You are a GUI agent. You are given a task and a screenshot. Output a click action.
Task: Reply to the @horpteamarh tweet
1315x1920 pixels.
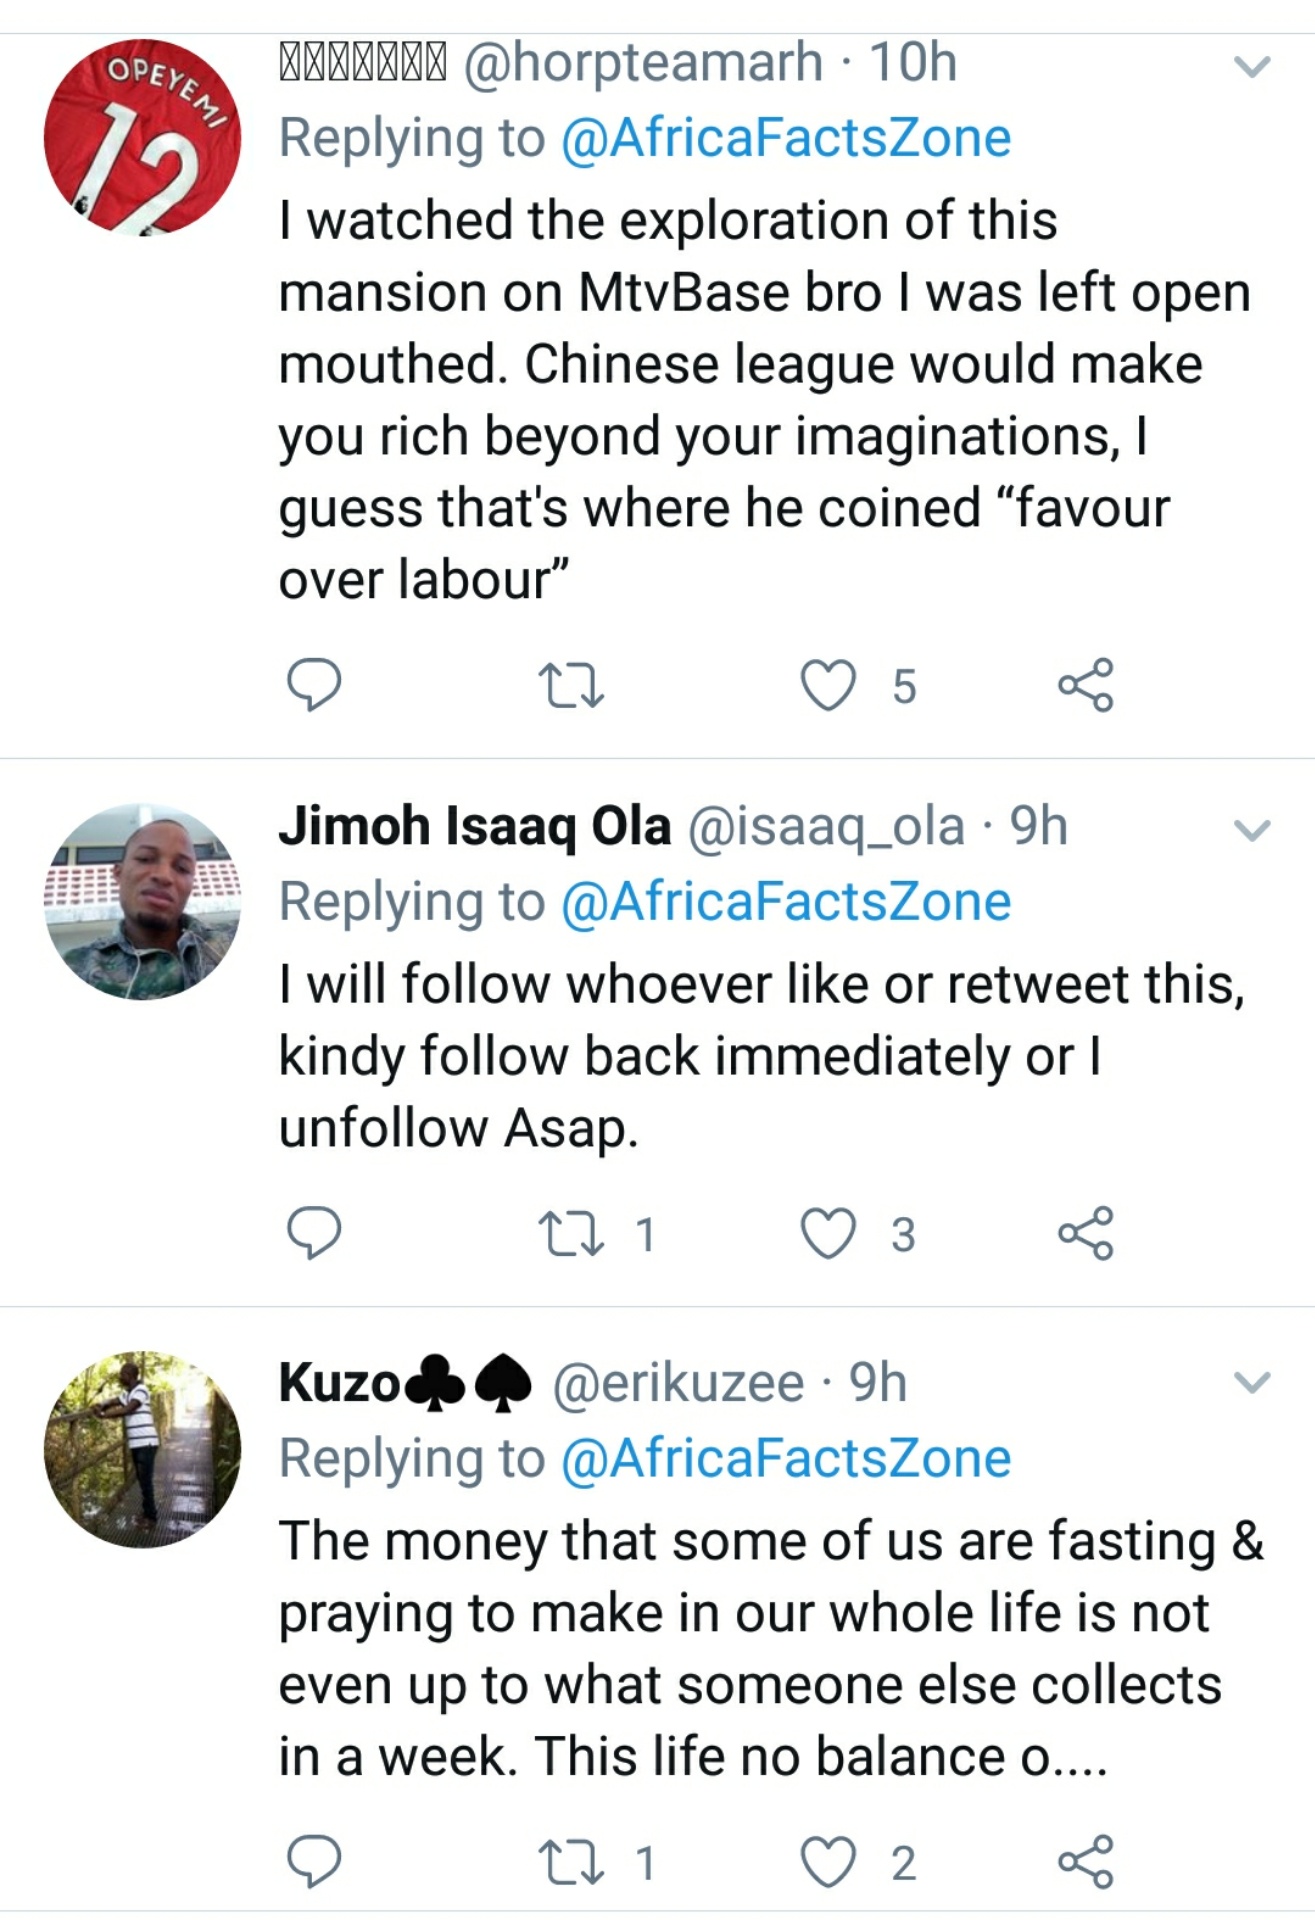click(314, 685)
